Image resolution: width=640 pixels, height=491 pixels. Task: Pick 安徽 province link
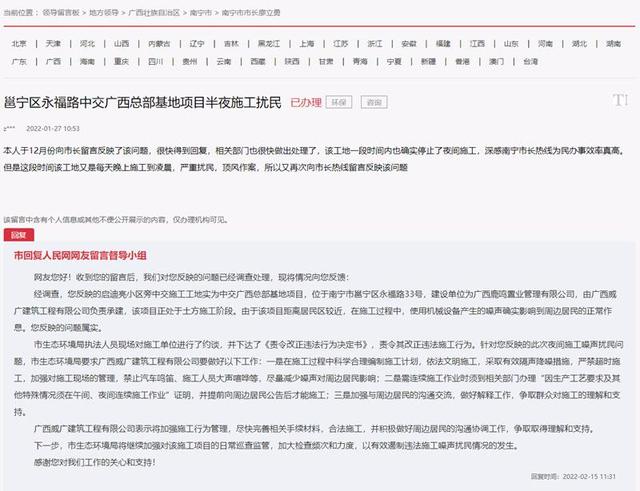pos(409,43)
